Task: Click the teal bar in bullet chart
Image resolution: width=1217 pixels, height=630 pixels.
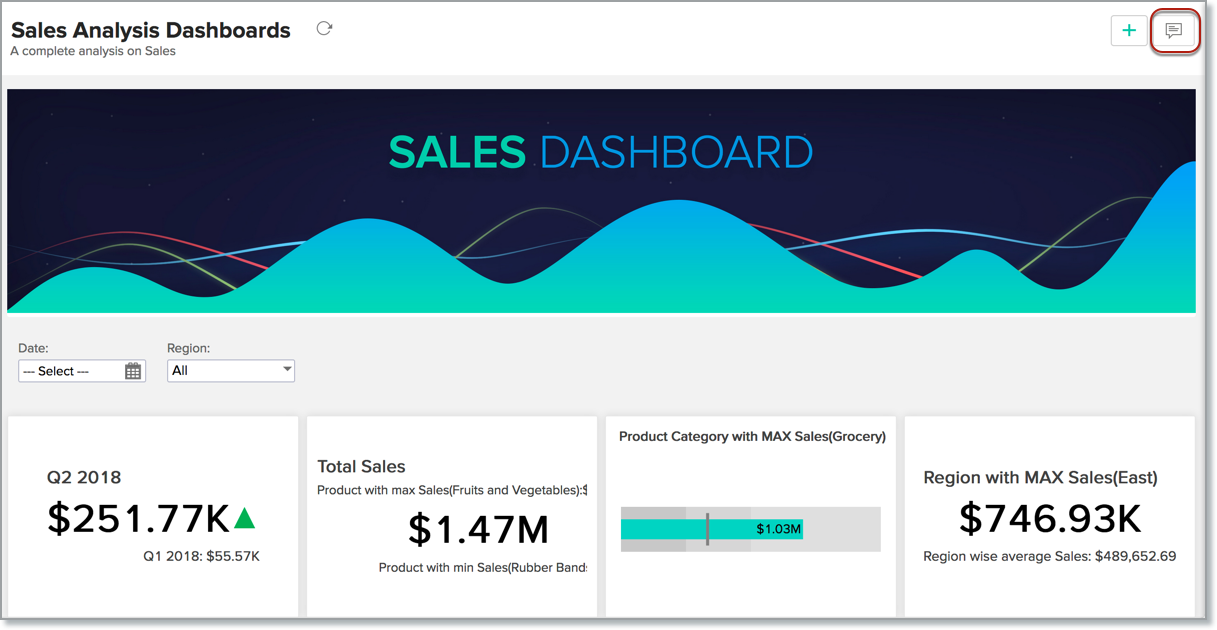Action: 660,529
